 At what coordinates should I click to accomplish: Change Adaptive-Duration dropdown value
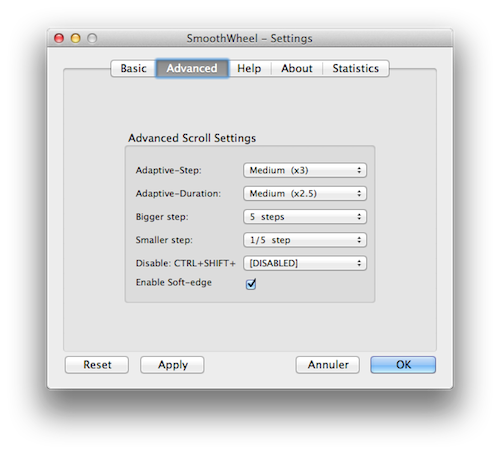coord(305,194)
